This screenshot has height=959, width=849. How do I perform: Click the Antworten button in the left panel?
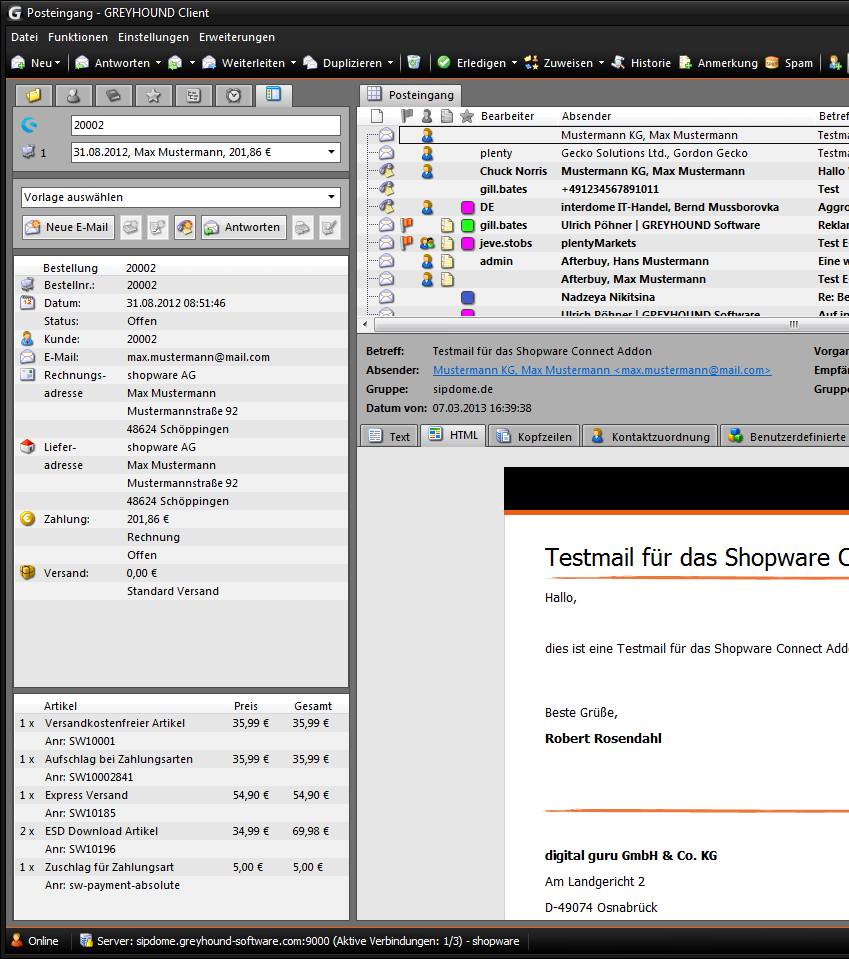click(x=244, y=228)
